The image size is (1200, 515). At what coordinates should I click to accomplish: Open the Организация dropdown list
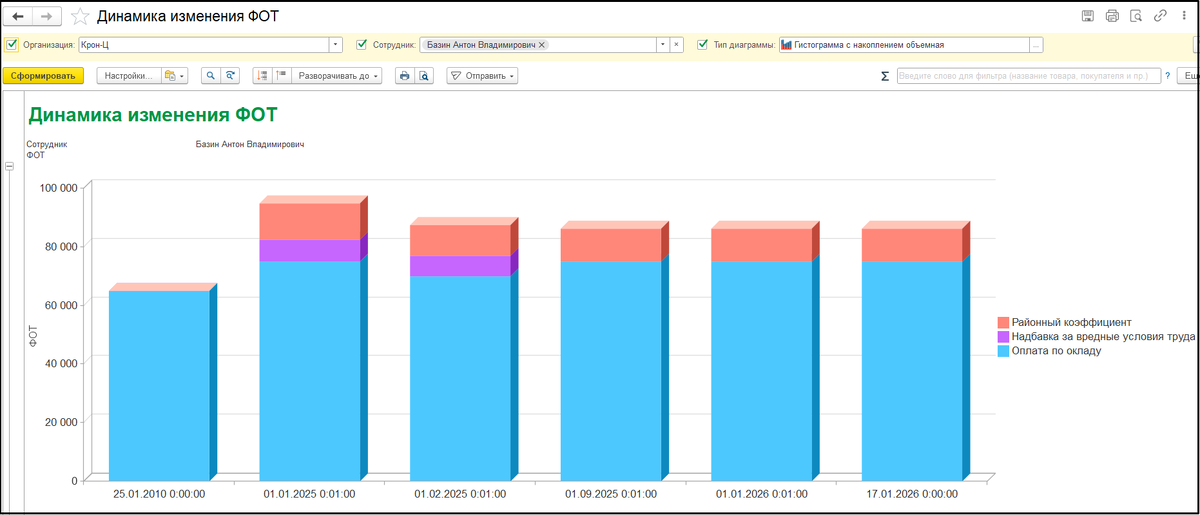[x=335, y=45]
